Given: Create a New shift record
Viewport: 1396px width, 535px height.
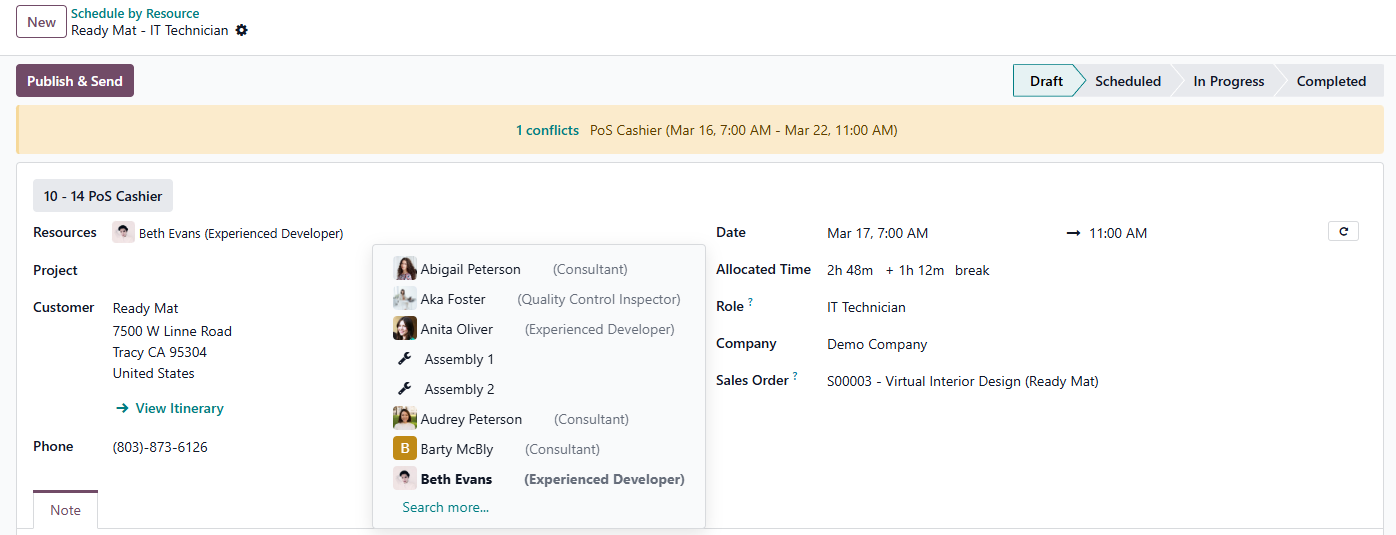Looking at the screenshot, I should pos(42,22).
